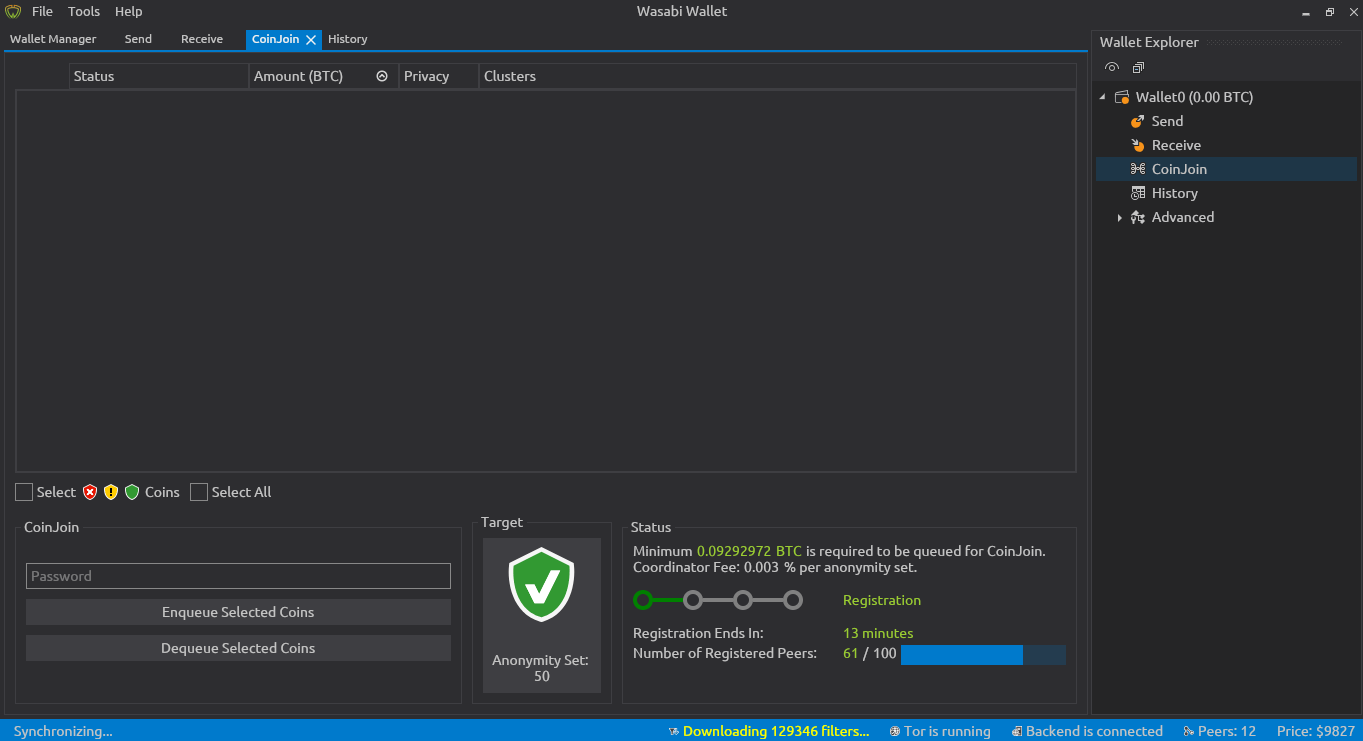Click the Wasabi Wallet logo icon
The width and height of the screenshot is (1363, 741).
click(x=13, y=12)
